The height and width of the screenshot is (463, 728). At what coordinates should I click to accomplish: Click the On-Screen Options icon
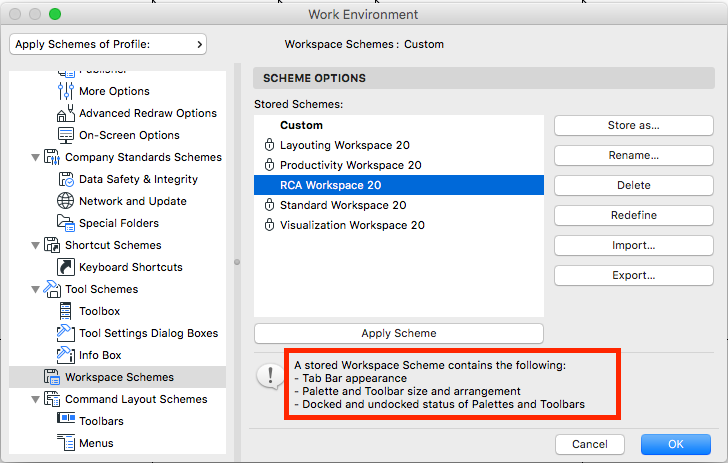point(66,136)
